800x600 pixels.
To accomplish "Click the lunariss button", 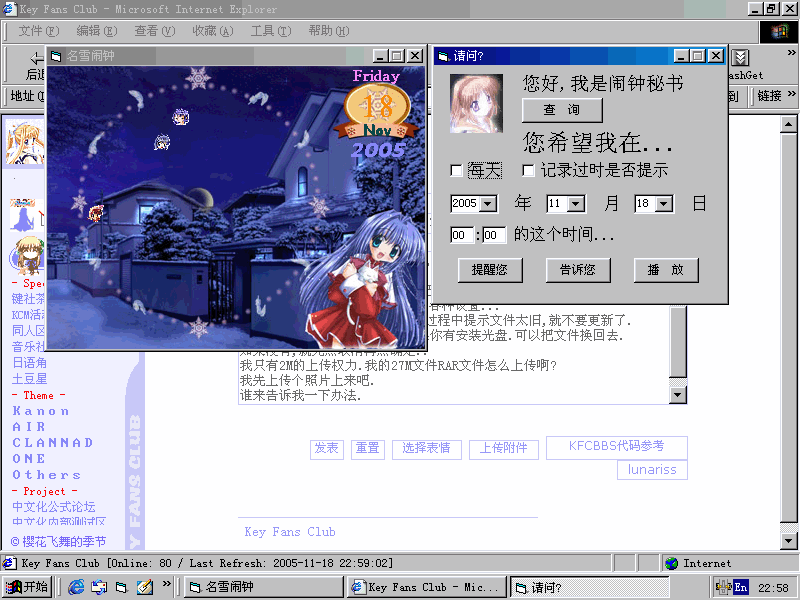I will coord(652,470).
